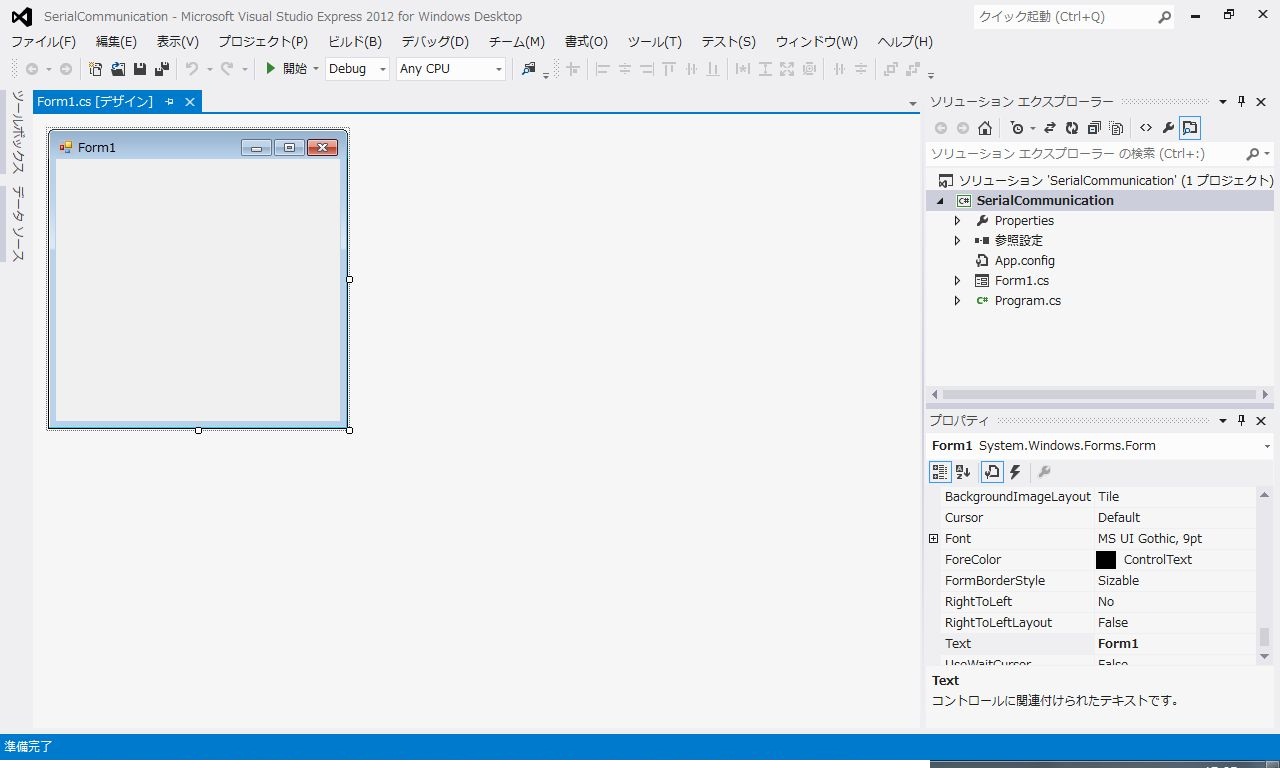Click the Save All toolbar icon
Screen dimensions: 1280x768
(161, 69)
